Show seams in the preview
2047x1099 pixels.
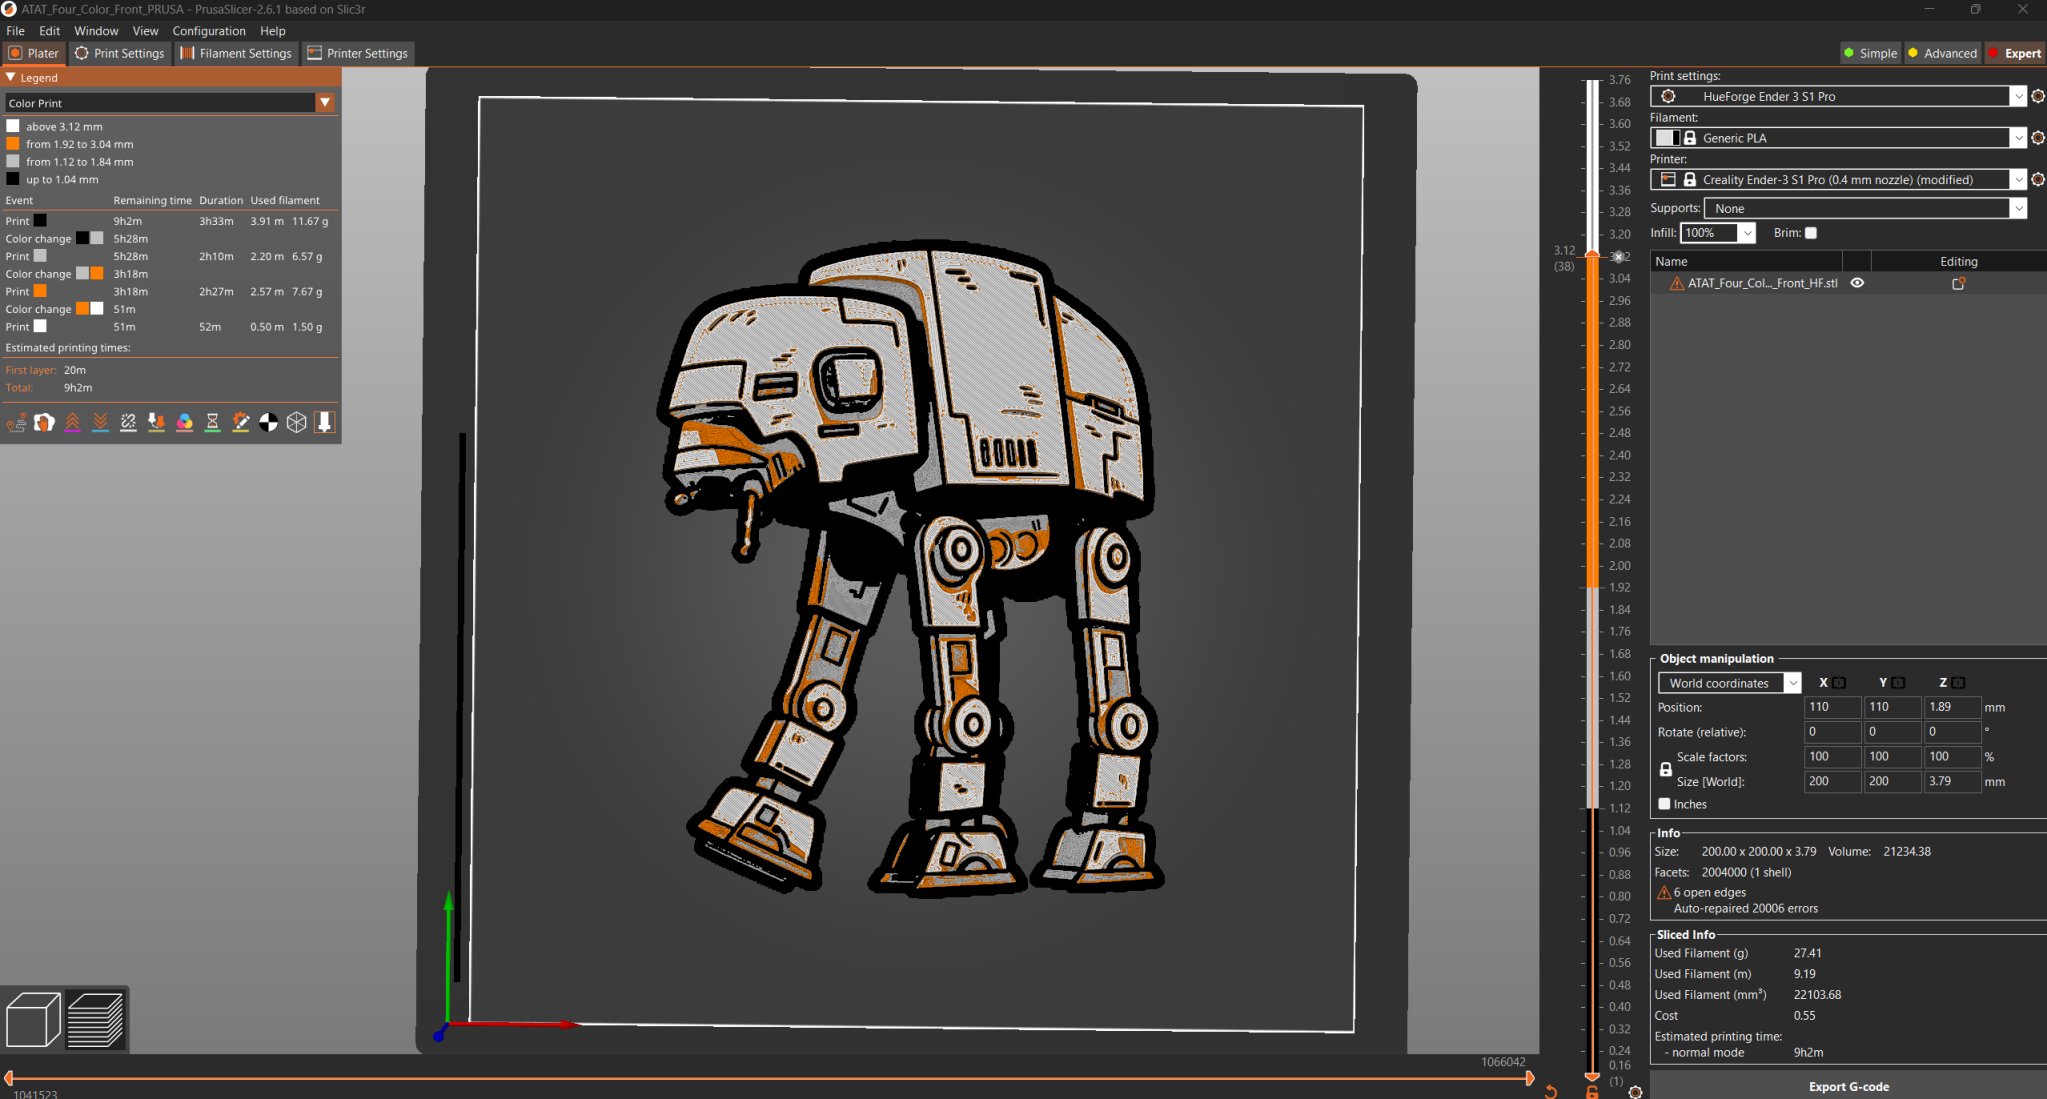coord(128,422)
